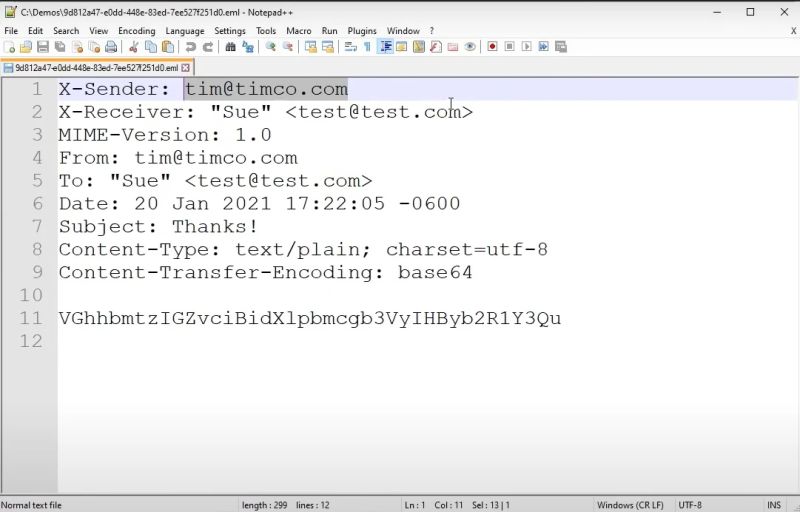Image resolution: width=800 pixels, height=512 pixels.
Task: Click the Ln : 1 status bar entry
Action: pyautogui.click(x=414, y=505)
